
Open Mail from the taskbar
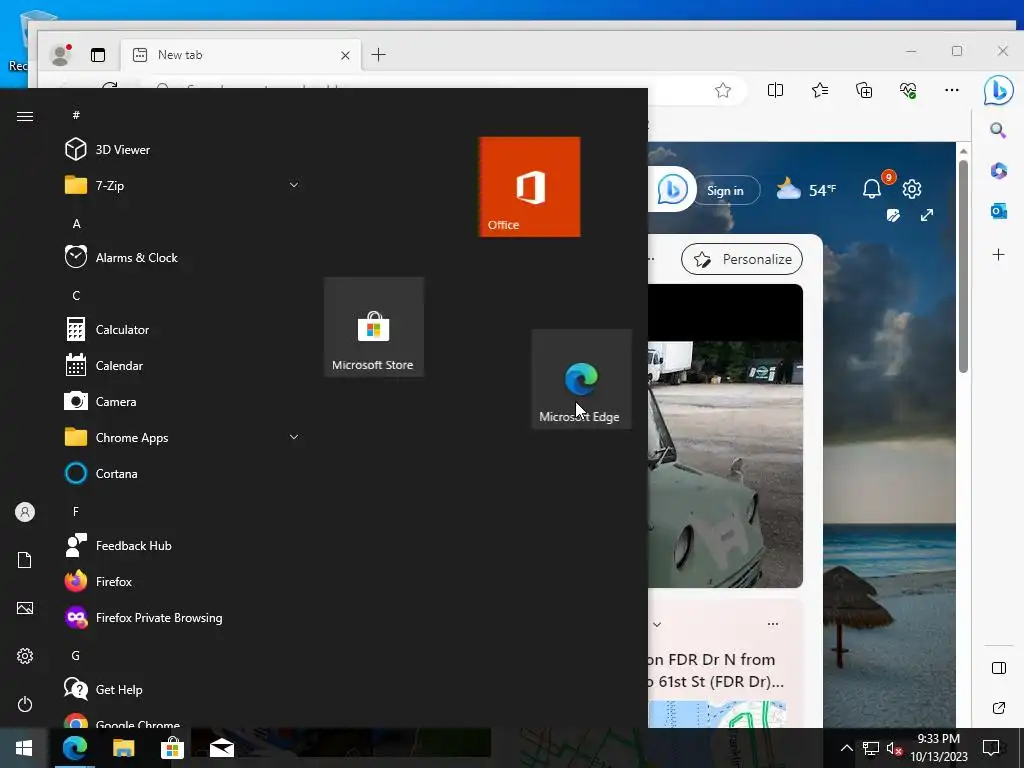click(222, 748)
